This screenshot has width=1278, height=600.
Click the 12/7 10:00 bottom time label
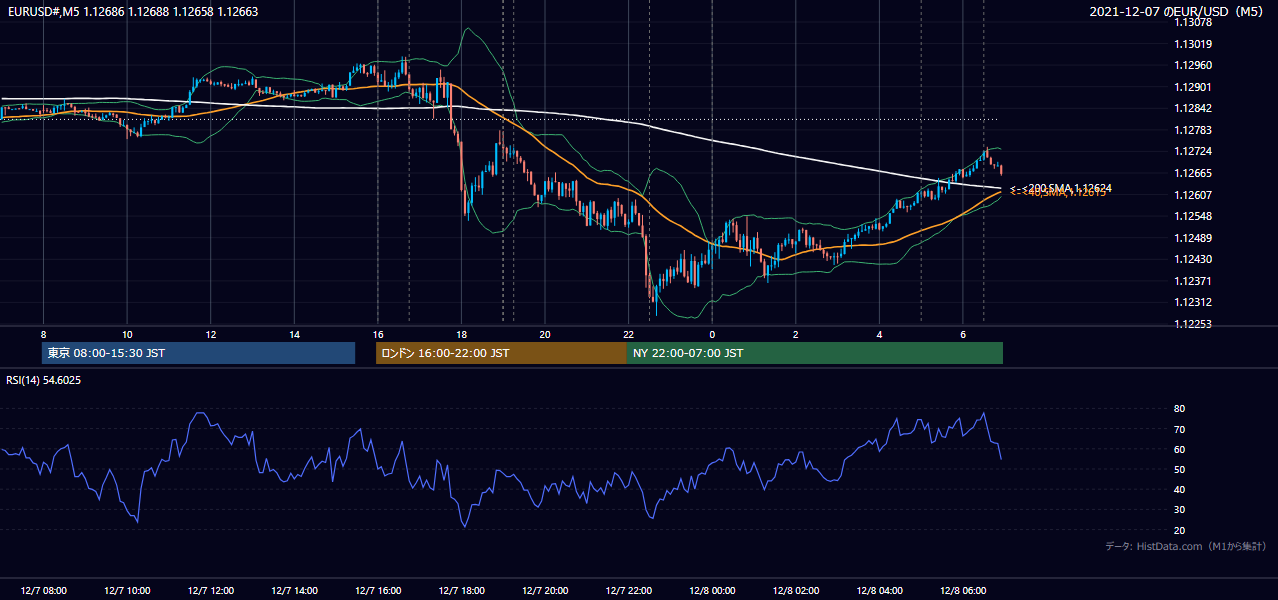[127, 590]
